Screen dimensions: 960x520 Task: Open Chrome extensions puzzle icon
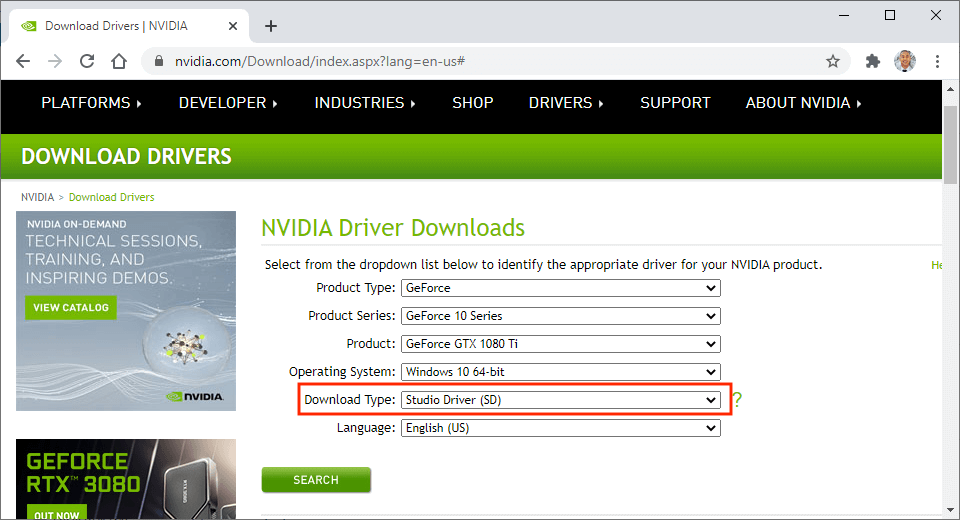[872, 61]
